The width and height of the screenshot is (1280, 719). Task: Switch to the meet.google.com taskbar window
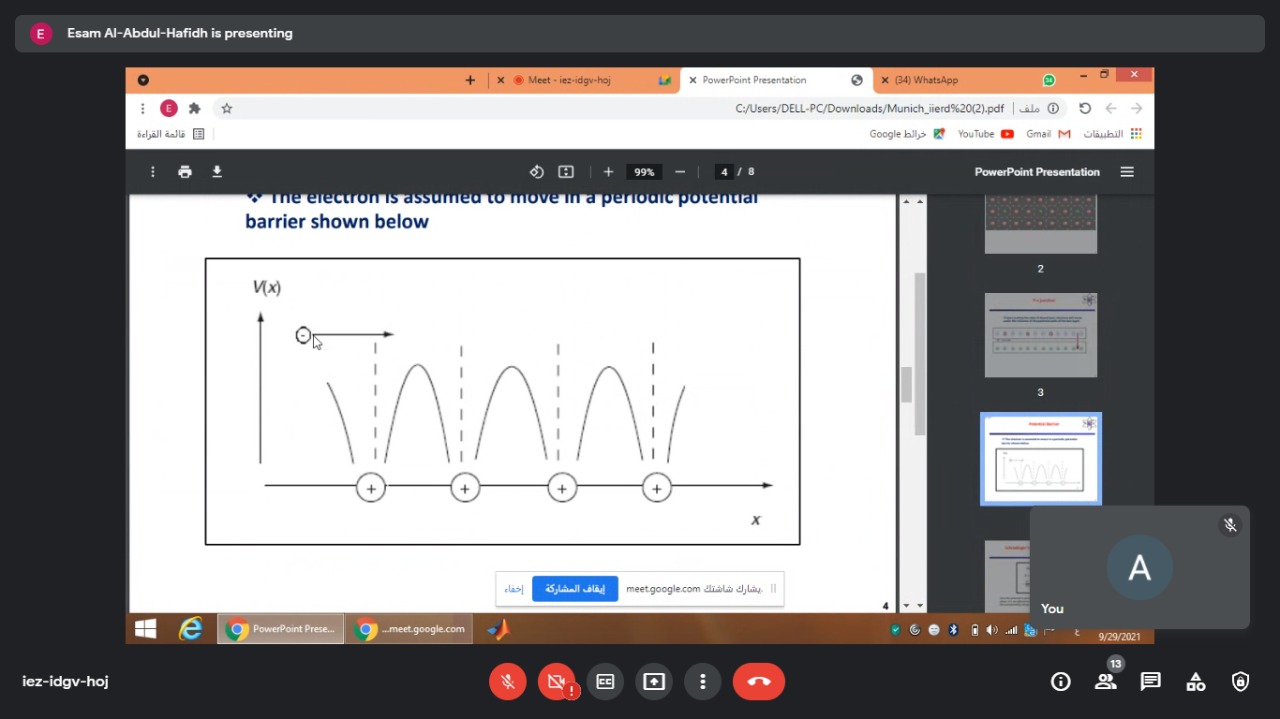coord(411,629)
